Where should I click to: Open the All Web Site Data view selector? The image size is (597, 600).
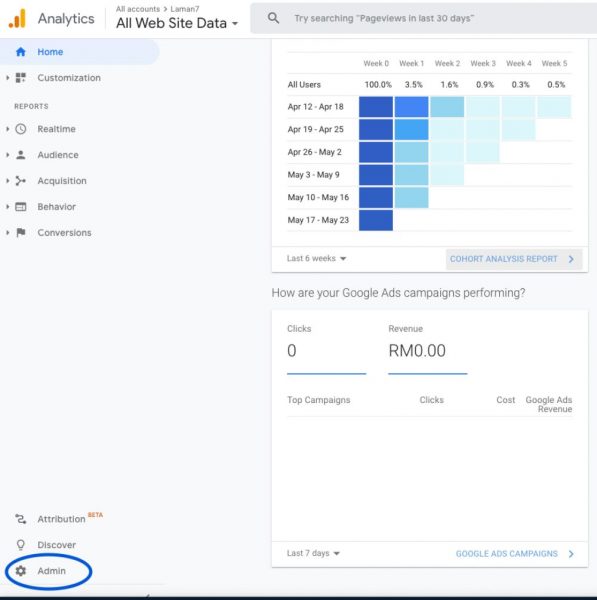pos(177,23)
